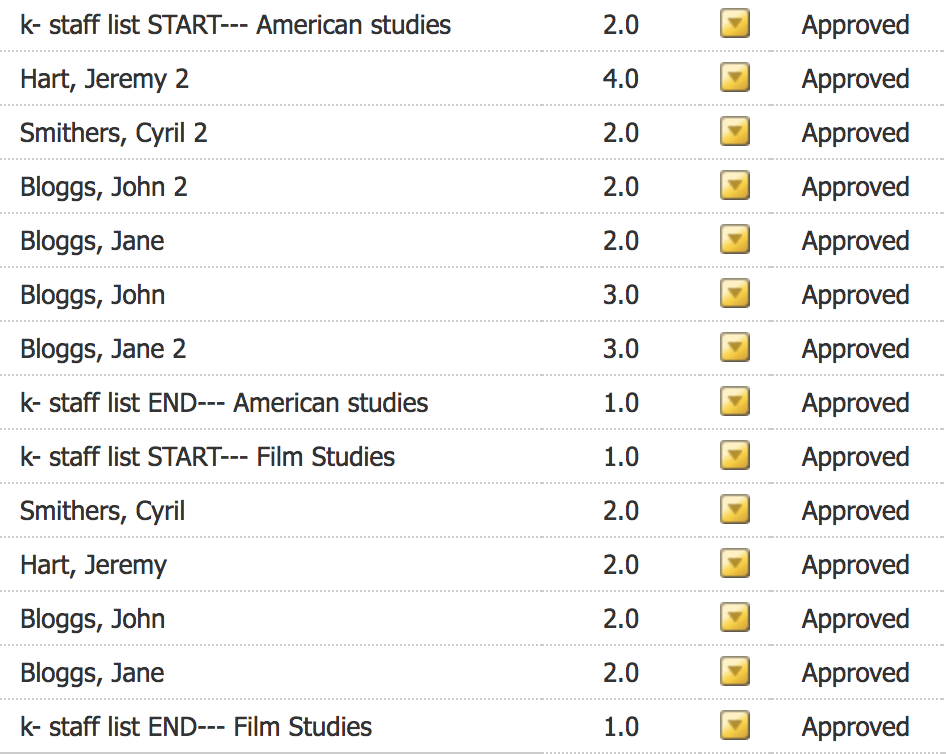Select the row for Bloggs, John 2
This screenshot has width=946, height=754.
[93, 186]
